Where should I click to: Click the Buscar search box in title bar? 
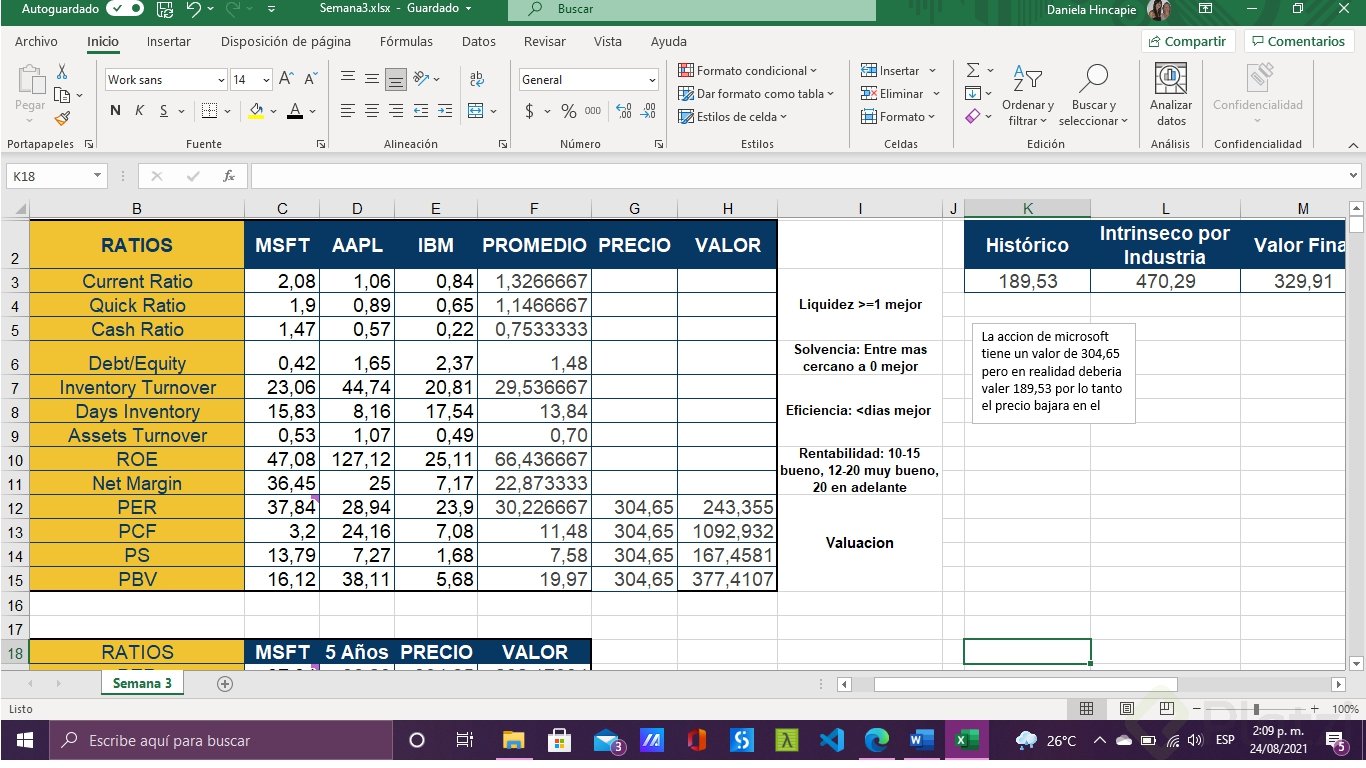click(692, 9)
